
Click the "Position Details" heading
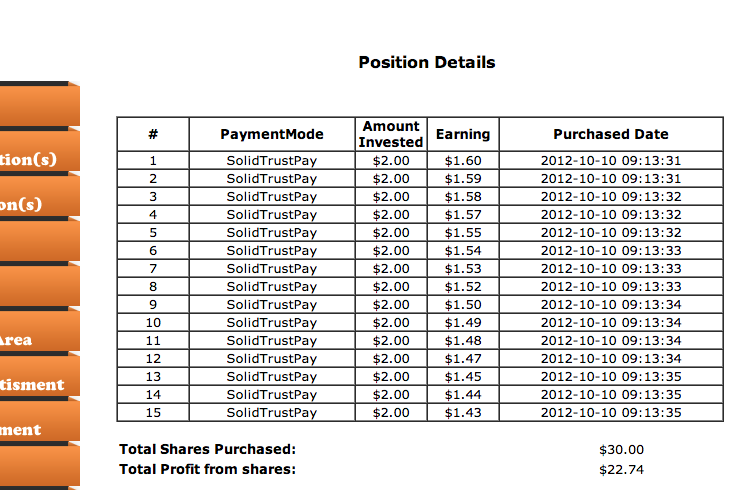[426, 62]
